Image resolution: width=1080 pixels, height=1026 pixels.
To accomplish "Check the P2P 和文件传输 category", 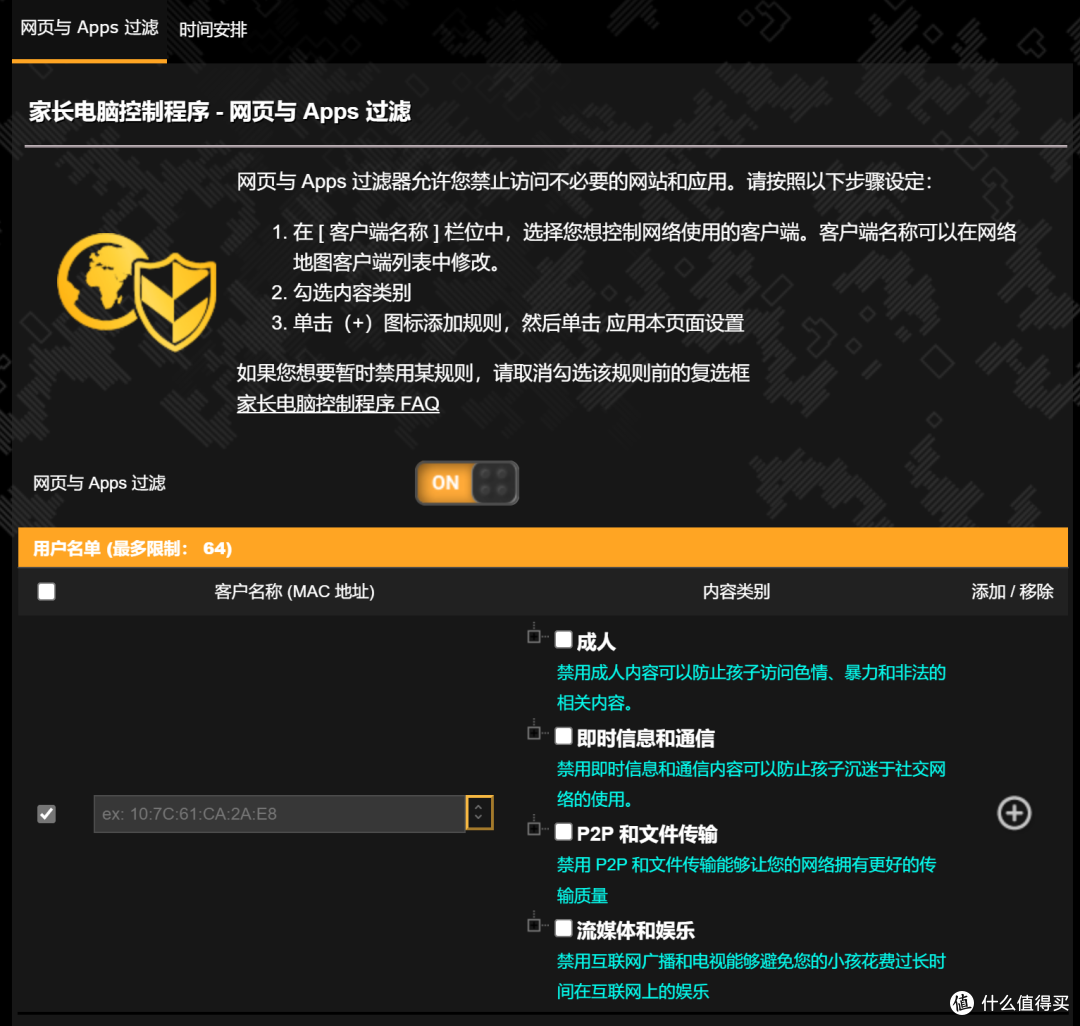I will coord(563,832).
